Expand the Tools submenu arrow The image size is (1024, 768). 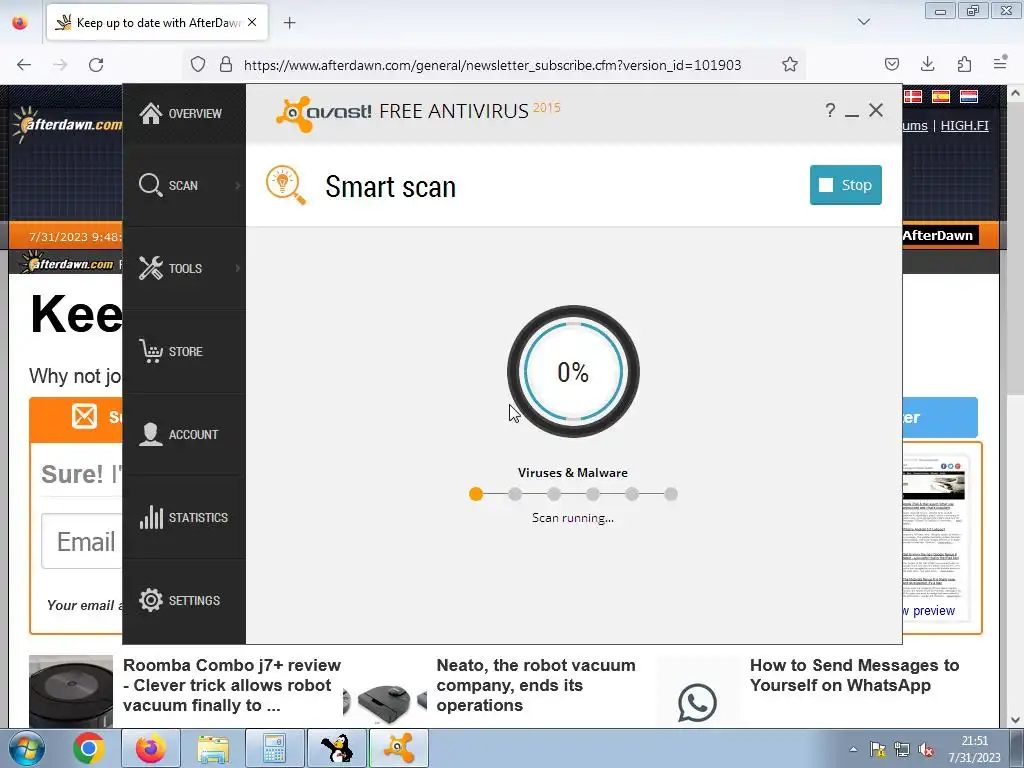click(x=238, y=268)
